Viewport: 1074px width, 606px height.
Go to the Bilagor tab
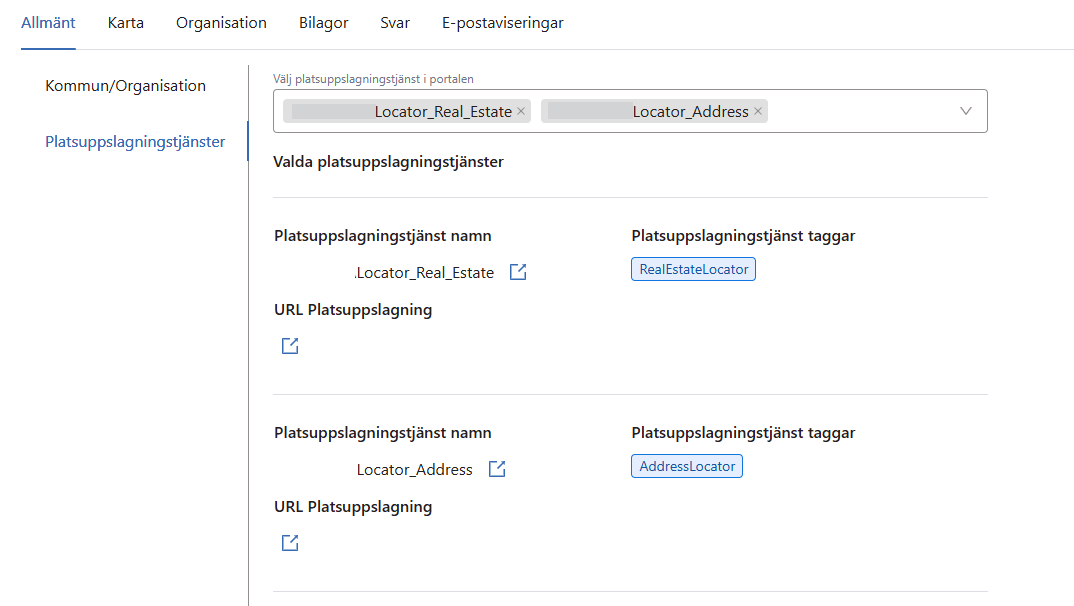pyautogui.click(x=323, y=23)
